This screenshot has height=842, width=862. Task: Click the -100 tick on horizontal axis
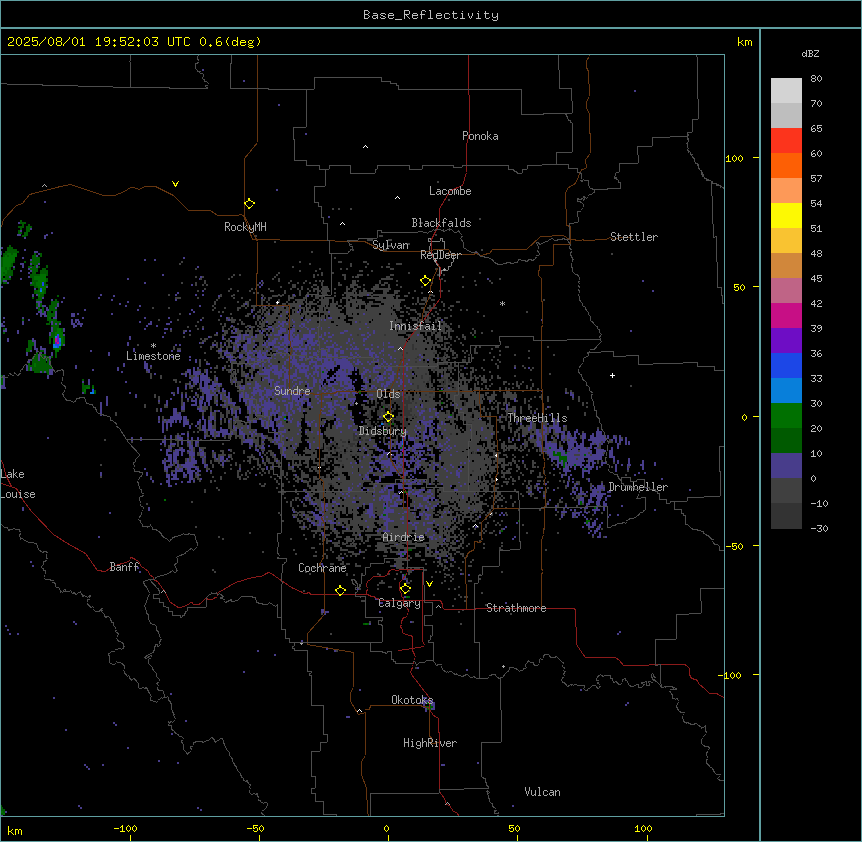click(x=125, y=828)
